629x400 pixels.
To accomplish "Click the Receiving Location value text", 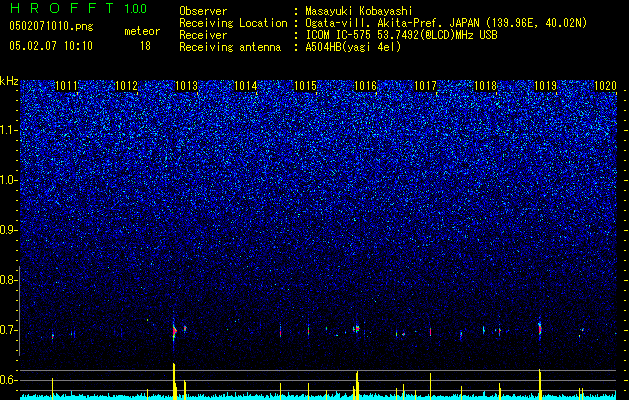I will coord(446,23).
